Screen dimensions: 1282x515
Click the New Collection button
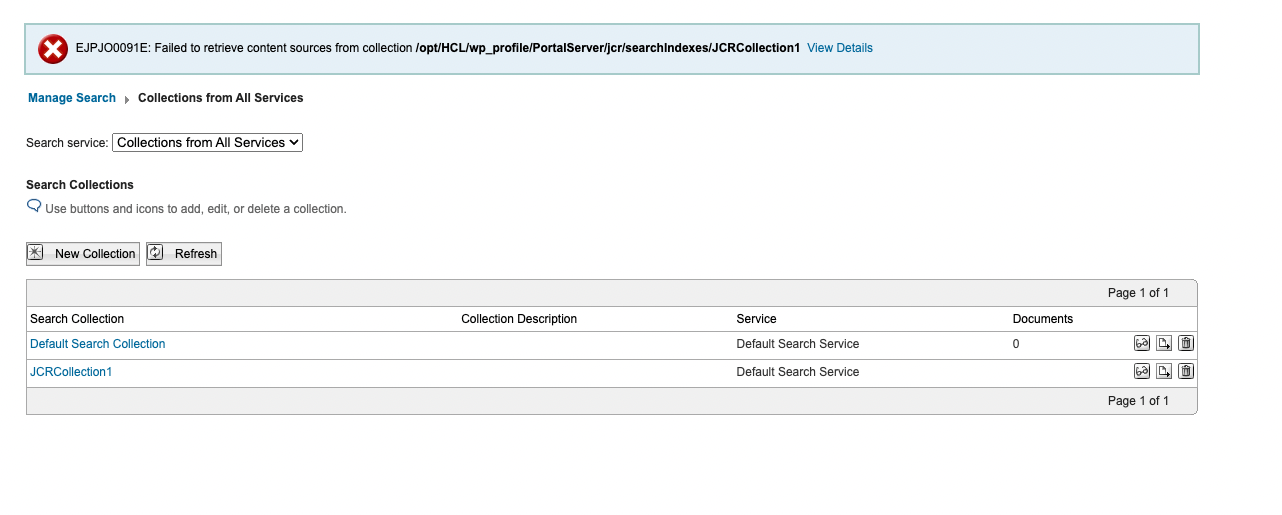(83, 254)
